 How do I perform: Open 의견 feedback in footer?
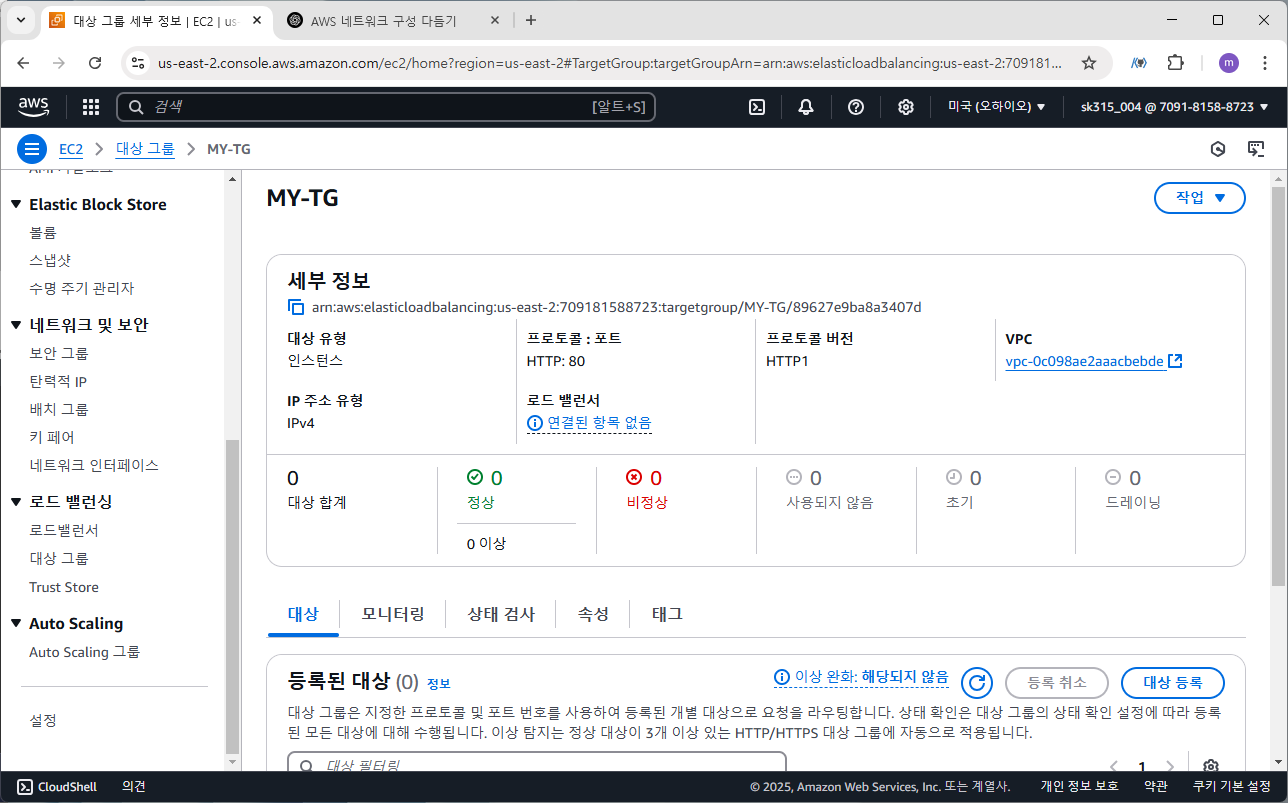pos(134,787)
